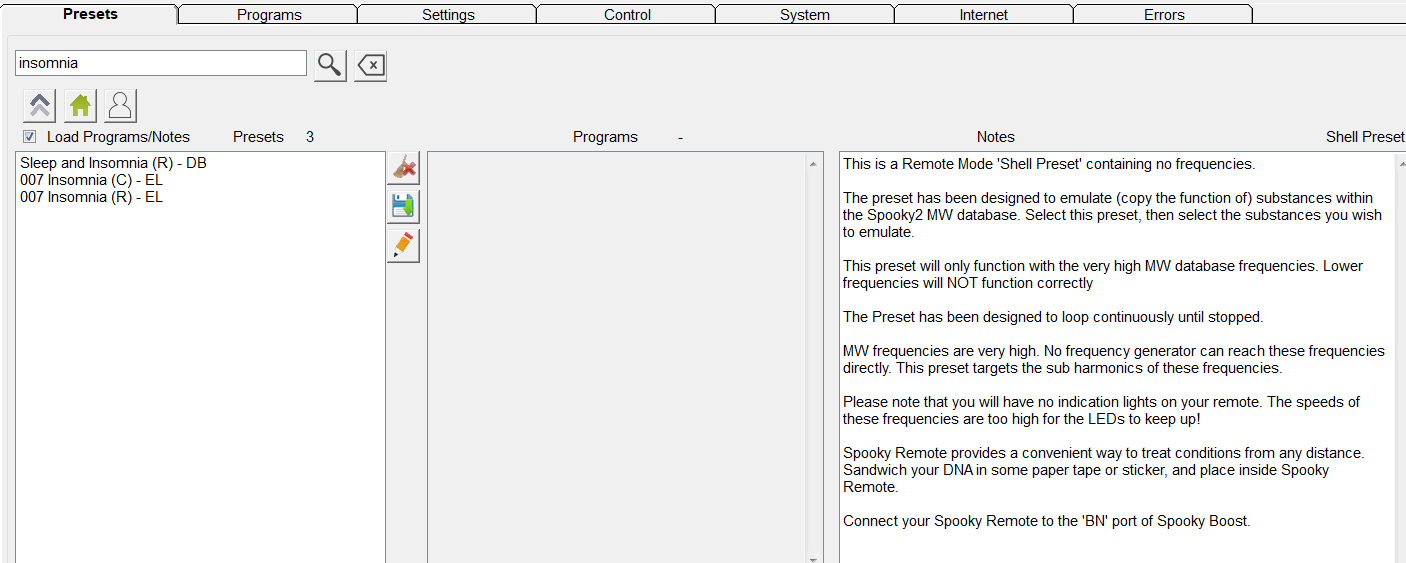Image resolution: width=1406 pixels, height=563 pixels.
Task: Open the Errors tab
Action: pyautogui.click(x=1164, y=15)
